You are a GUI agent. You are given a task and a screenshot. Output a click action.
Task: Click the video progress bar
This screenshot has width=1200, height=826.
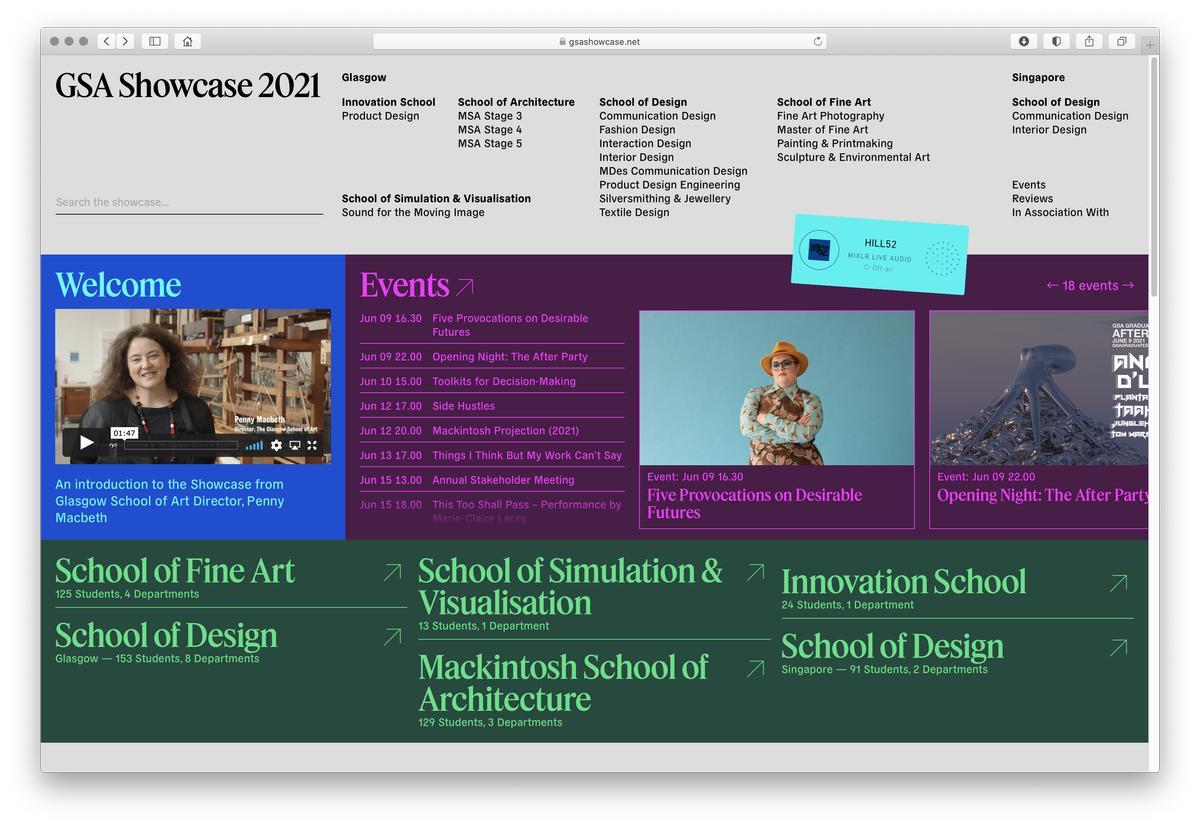(180, 446)
